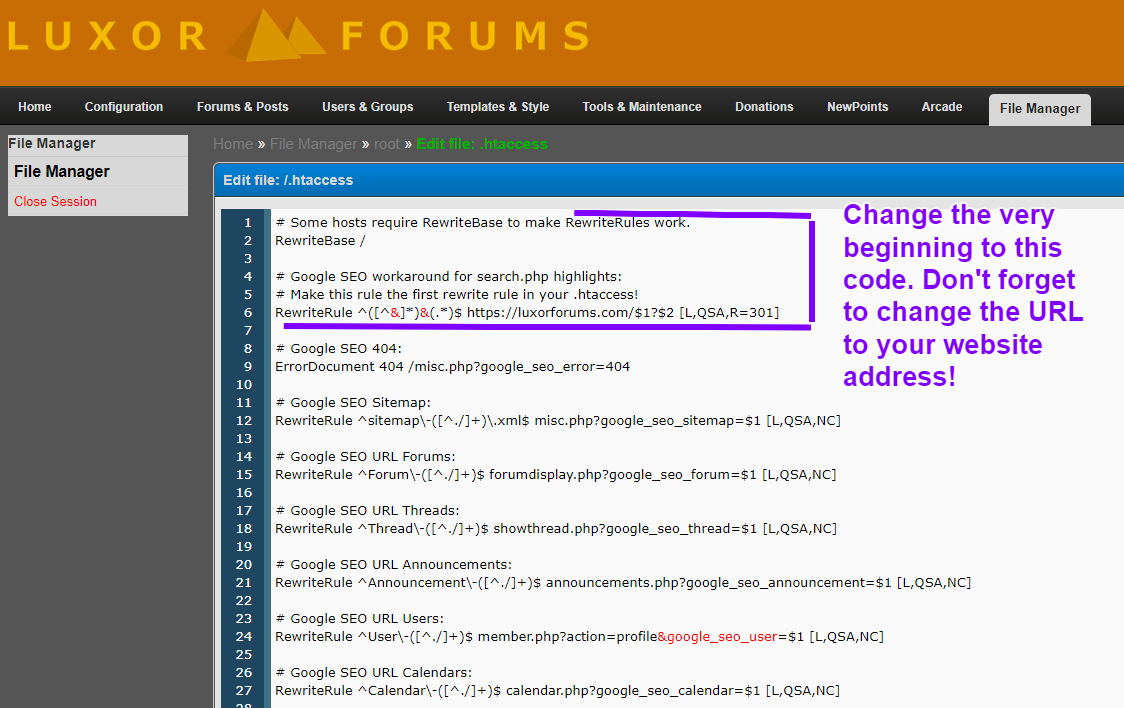Screen dimensions: 1124x708
Task: Click the 'Some hosts require RewriteBase' comment
Action: pyautogui.click(x=483, y=223)
